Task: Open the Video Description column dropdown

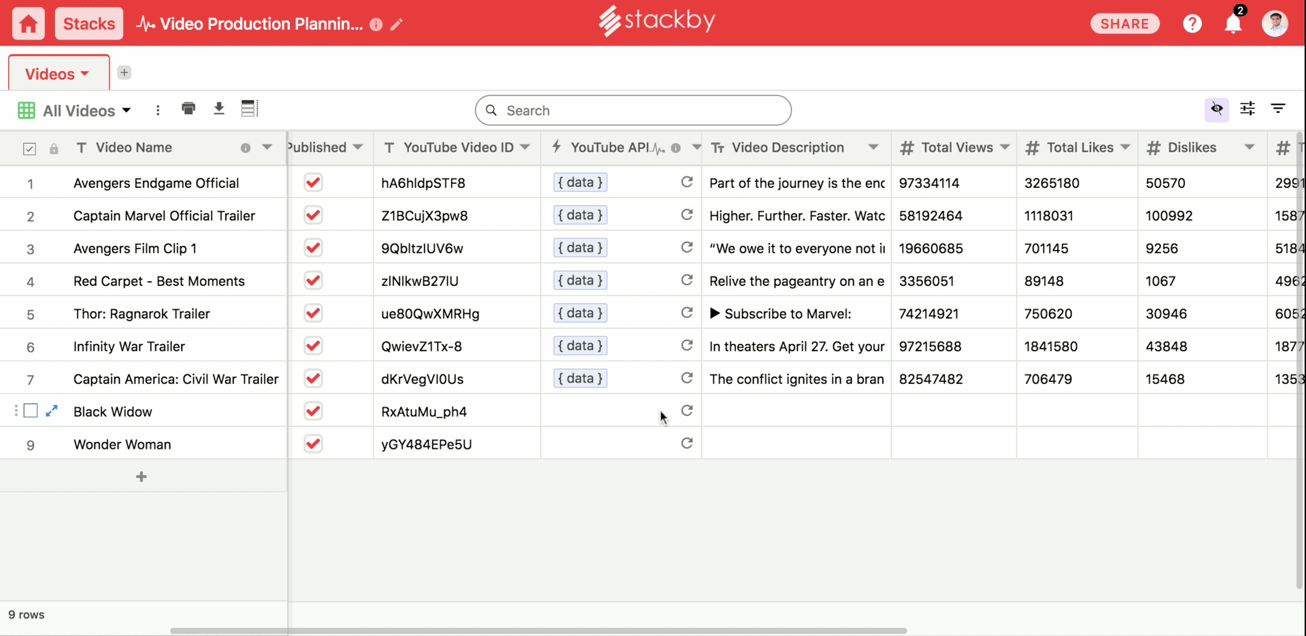Action: (873, 148)
